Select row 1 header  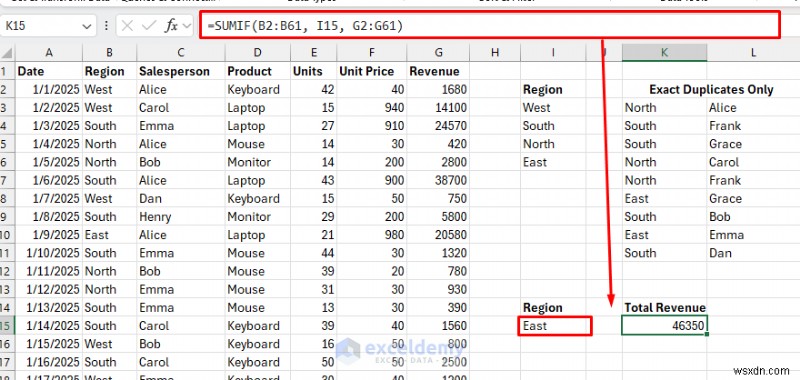(7, 71)
